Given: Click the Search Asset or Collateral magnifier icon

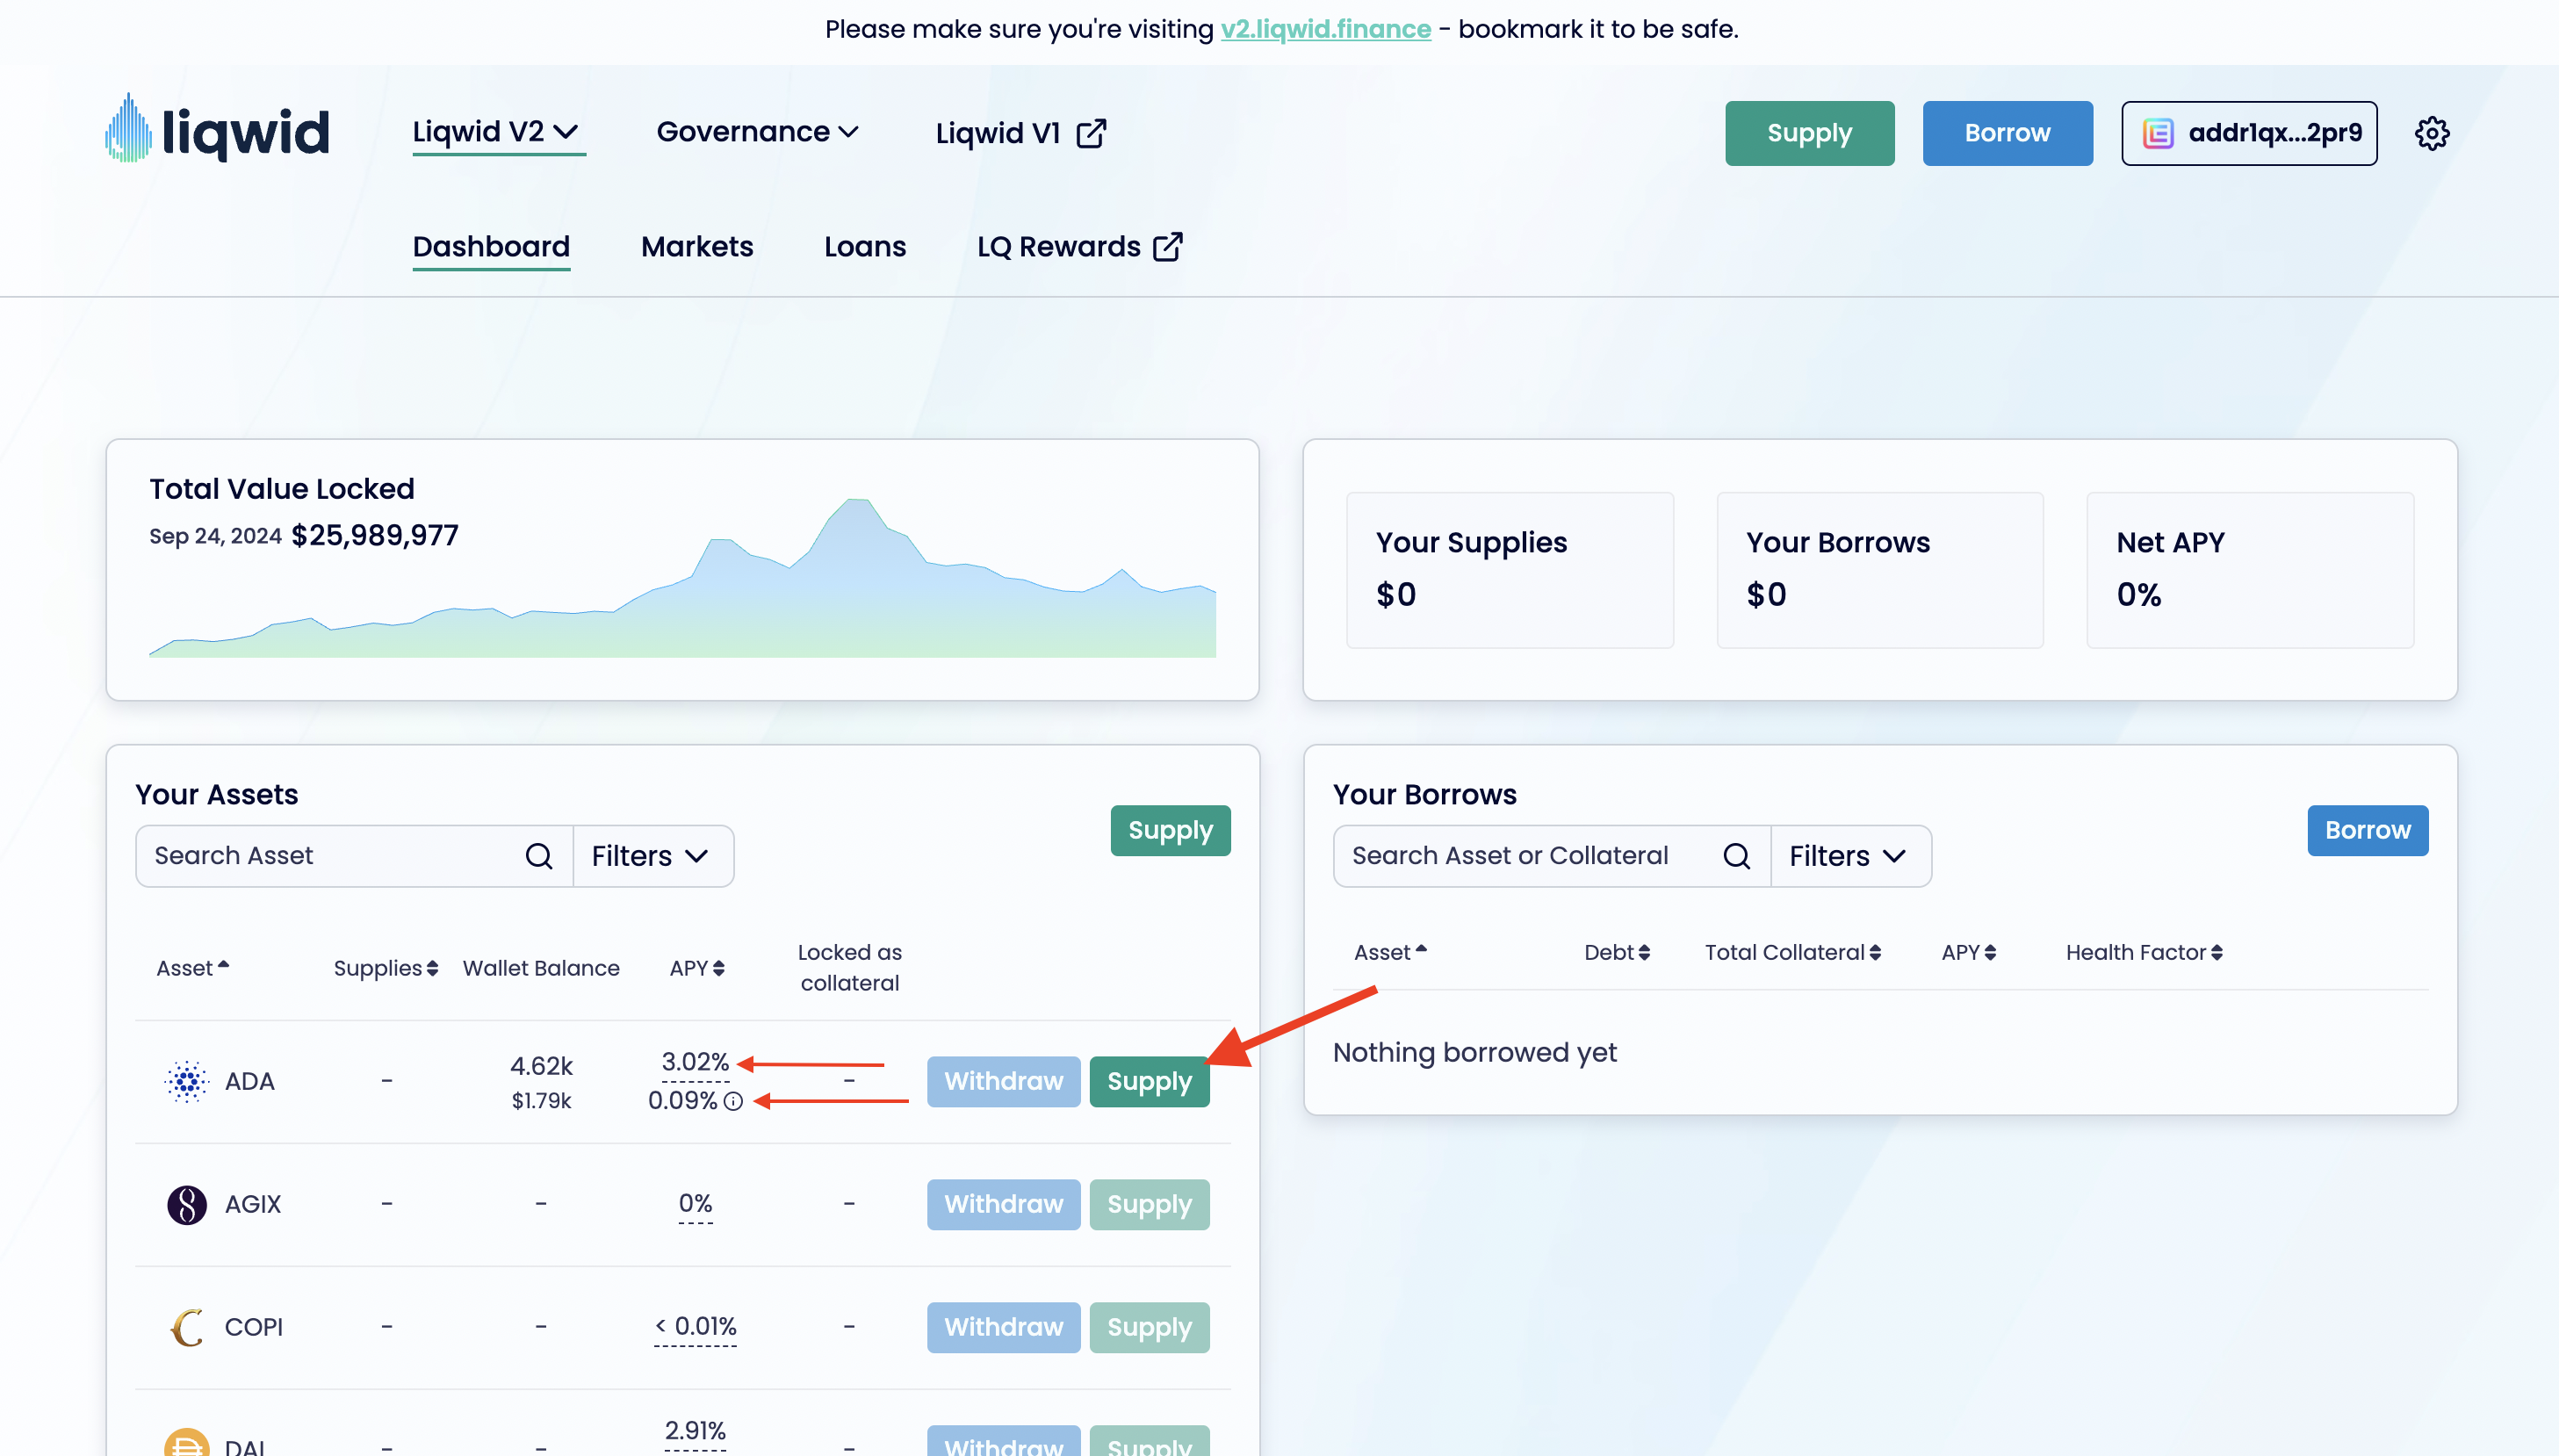Looking at the screenshot, I should click(x=1737, y=856).
